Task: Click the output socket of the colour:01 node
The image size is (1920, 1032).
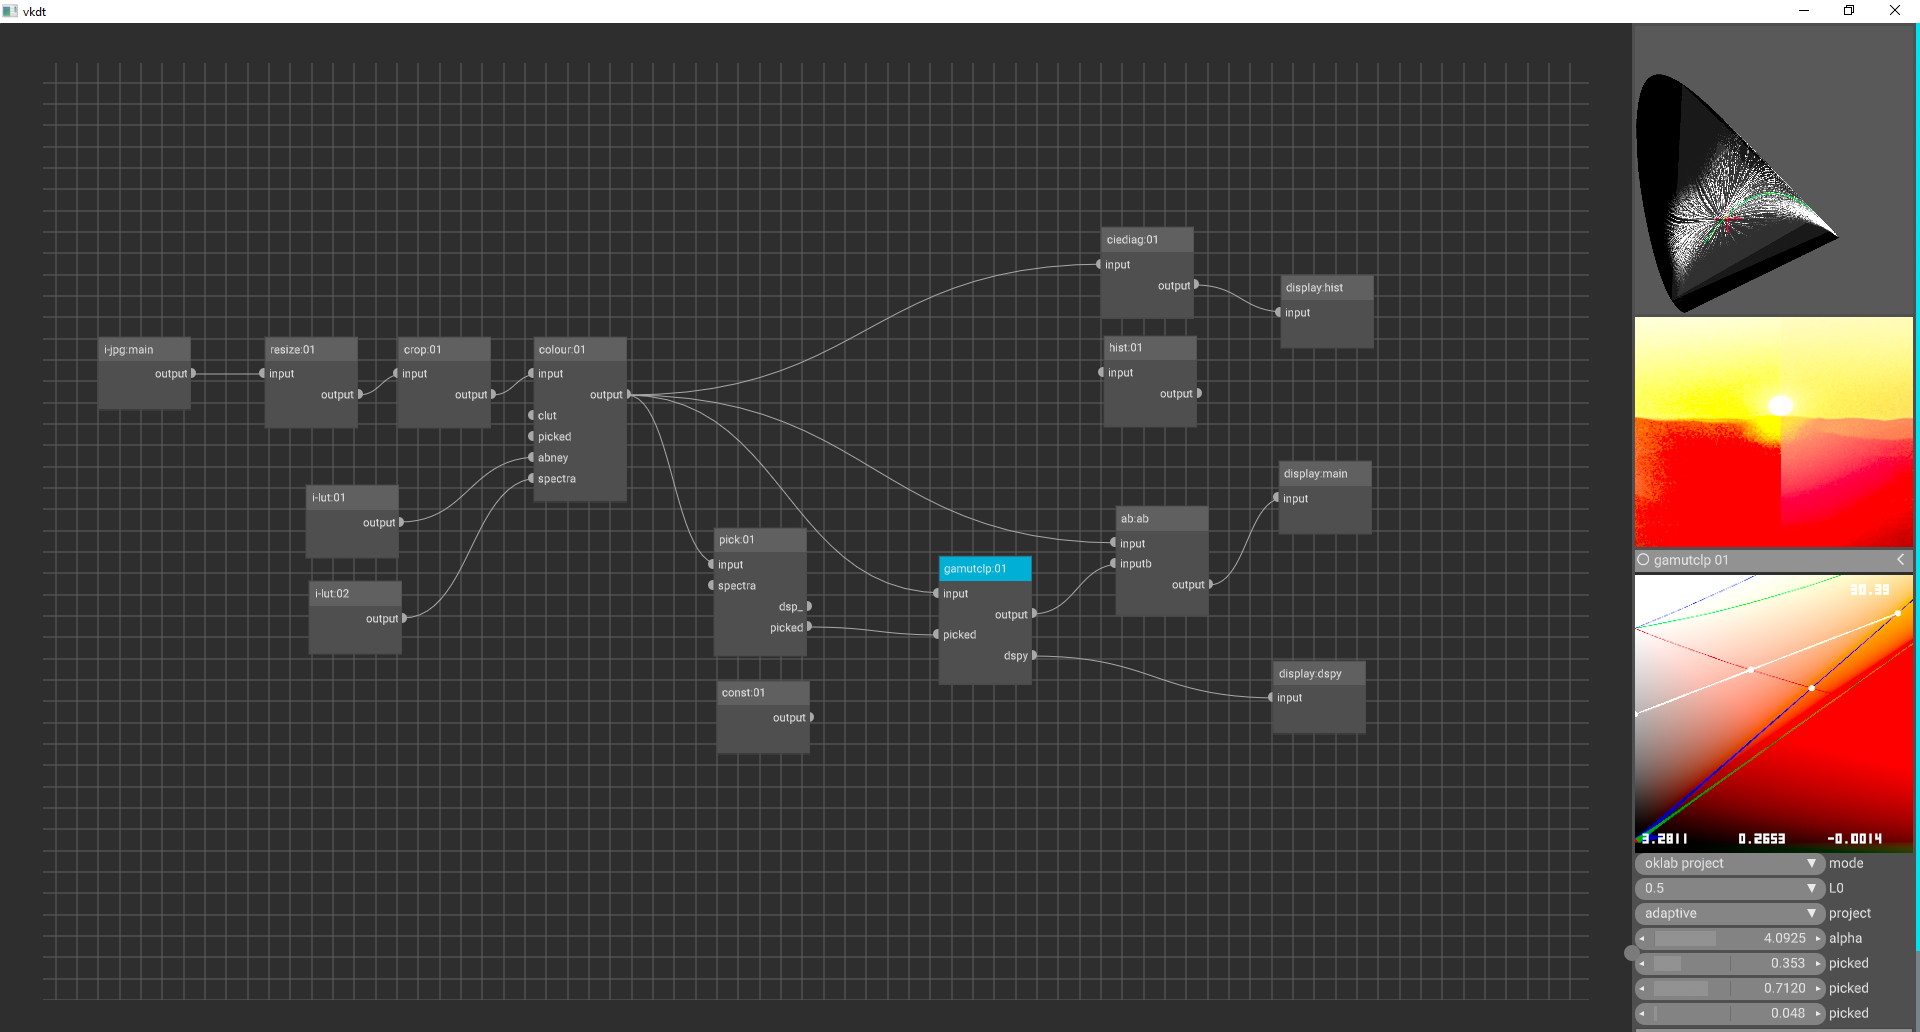Action: tap(630, 394)
